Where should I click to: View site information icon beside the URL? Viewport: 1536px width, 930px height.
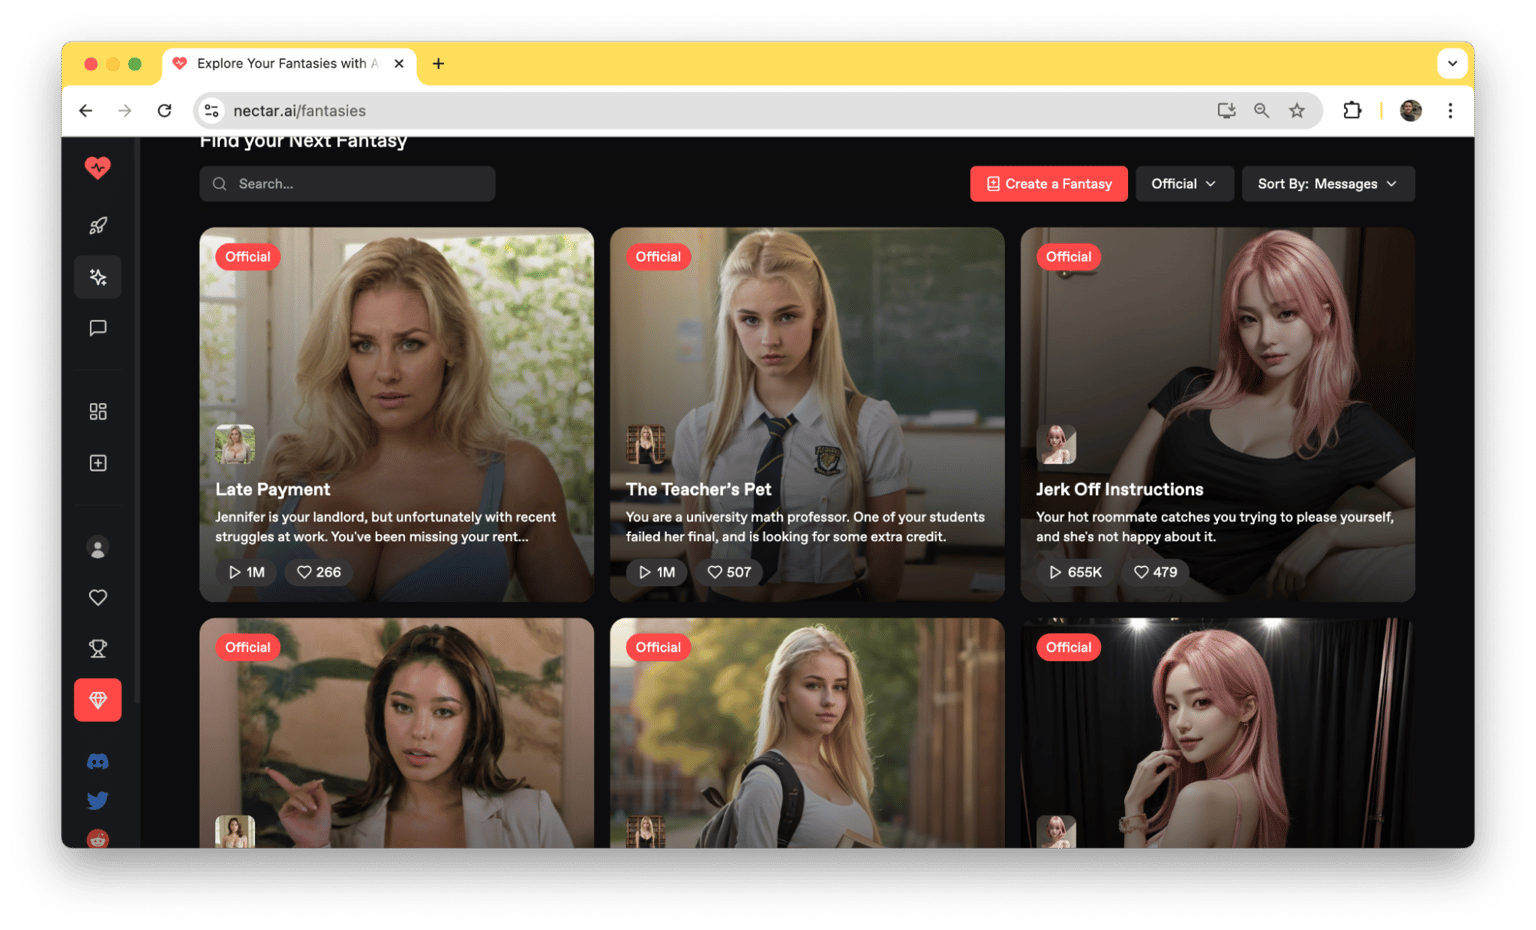pos(211,111)
